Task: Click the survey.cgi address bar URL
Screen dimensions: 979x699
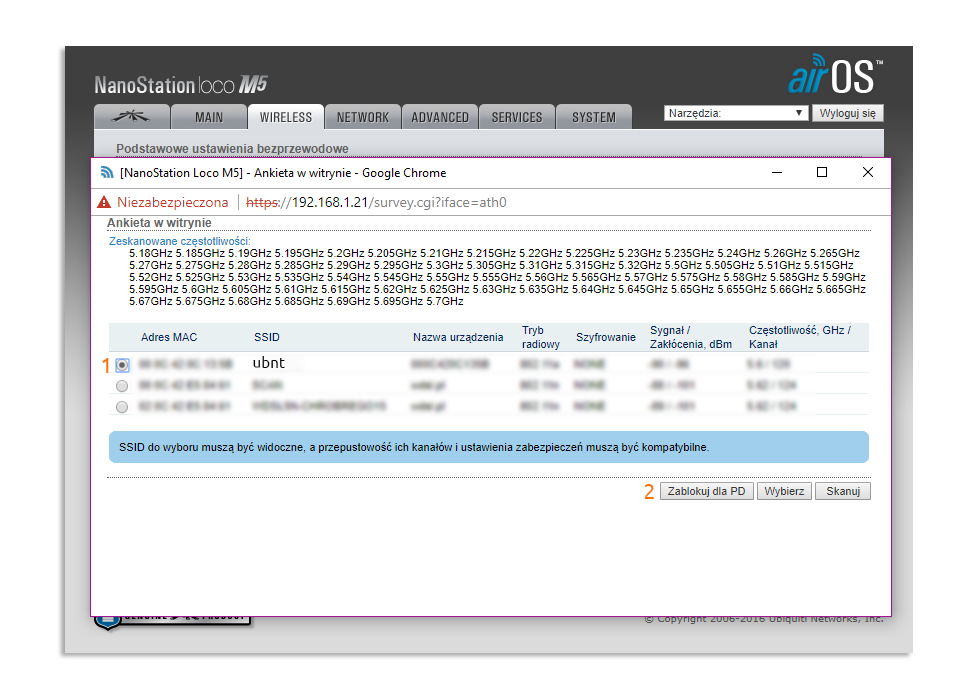Action: pyautogui.click(x=376, y=202)
